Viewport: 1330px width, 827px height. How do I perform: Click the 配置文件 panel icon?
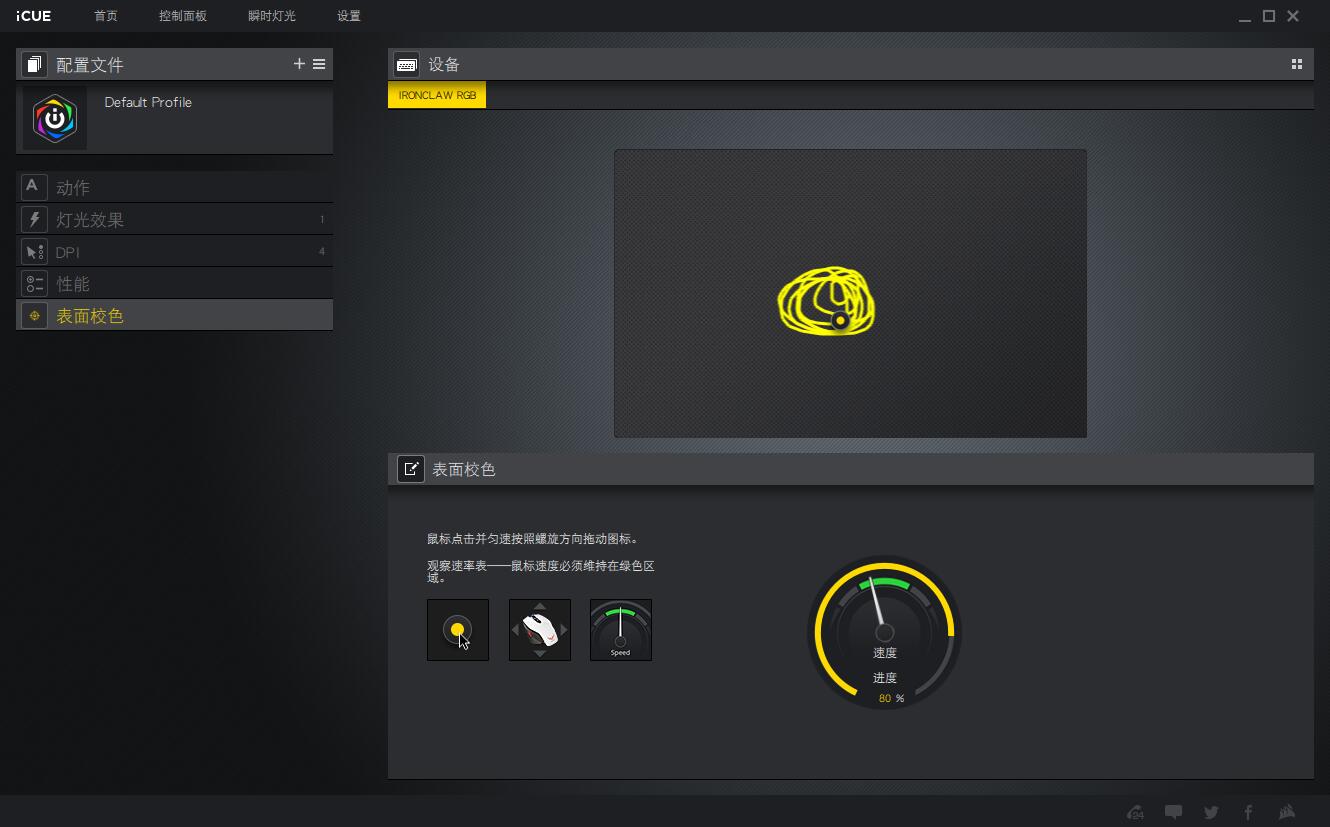pos(34,65)
